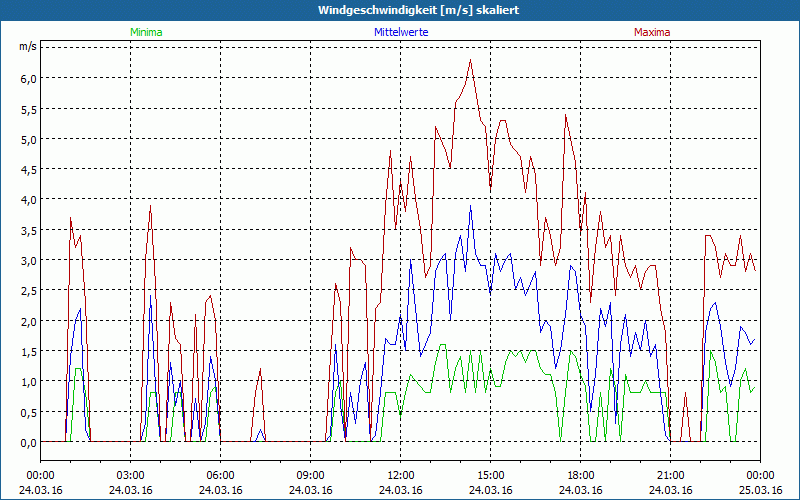This screenshot has height=500, width=800.
Task: Click the '6,0' y-axis value
Action: [29, 79]
